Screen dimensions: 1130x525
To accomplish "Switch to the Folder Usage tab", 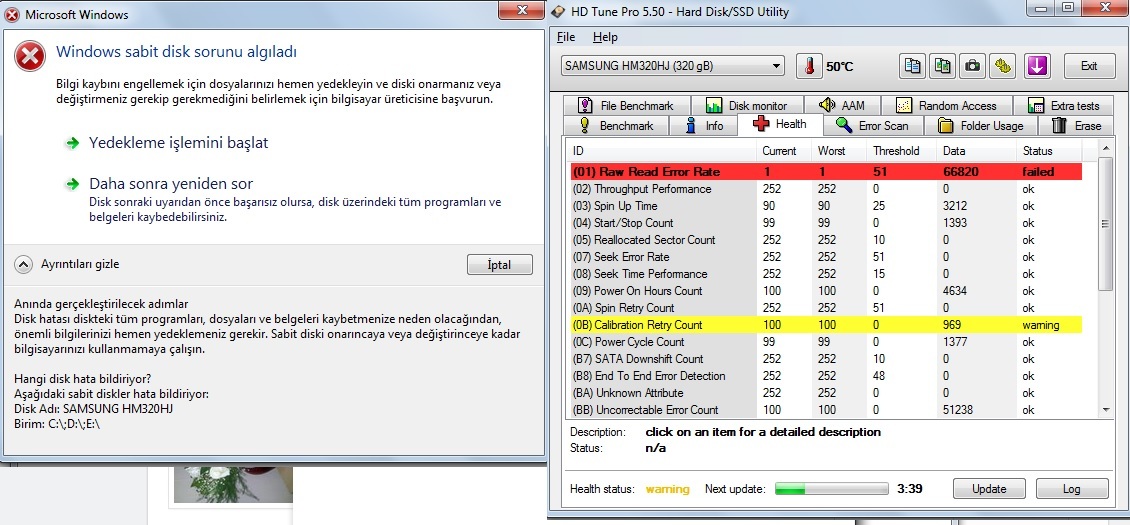I will (x=982, y=125).
